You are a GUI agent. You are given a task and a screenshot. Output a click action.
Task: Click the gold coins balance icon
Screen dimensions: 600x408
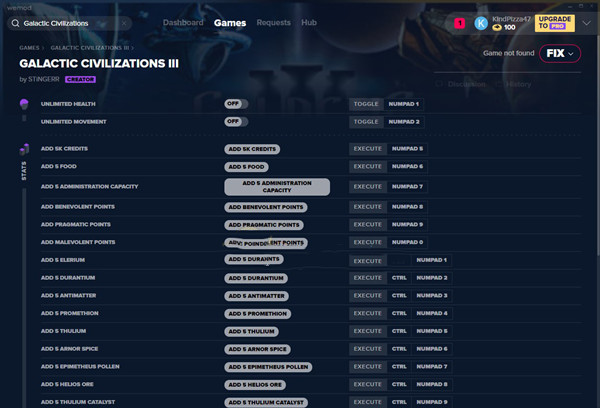click(497, 27)
